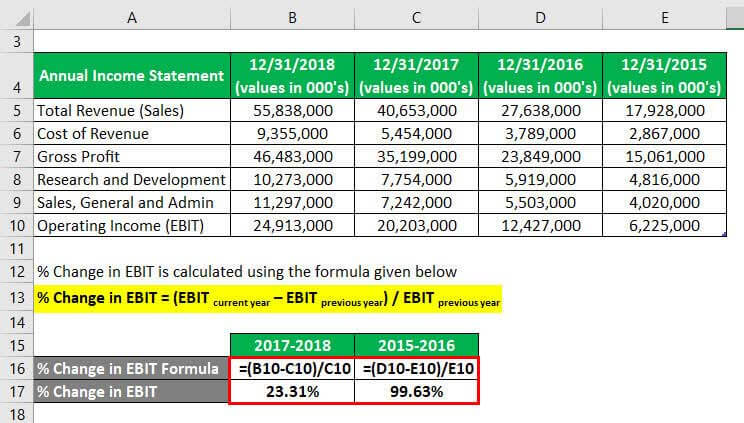Click the yellow % Change in EBIT formula cell
744x423 pixels.
pyautogui.click(x=268, y=299)
